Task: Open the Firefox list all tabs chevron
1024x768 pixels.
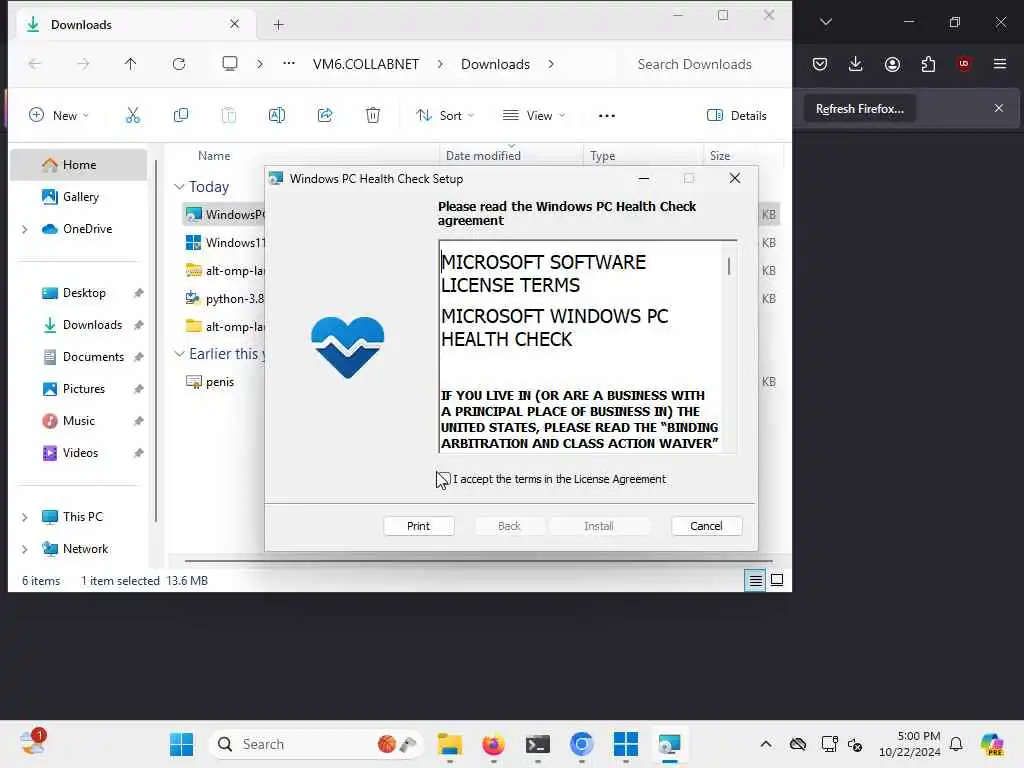Action: [x=826, y=22]
